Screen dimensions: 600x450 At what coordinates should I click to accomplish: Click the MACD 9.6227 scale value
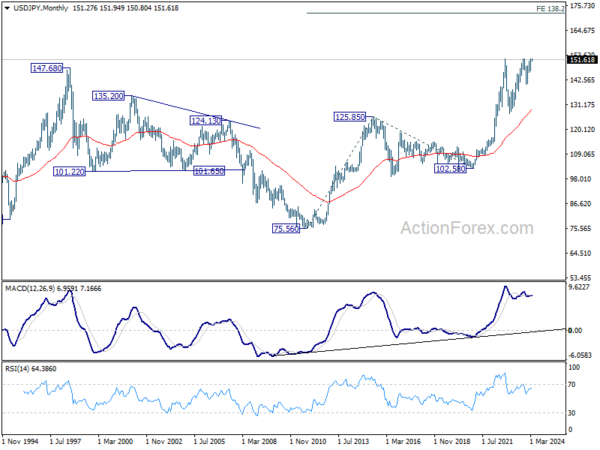click(x=580, y=287)
